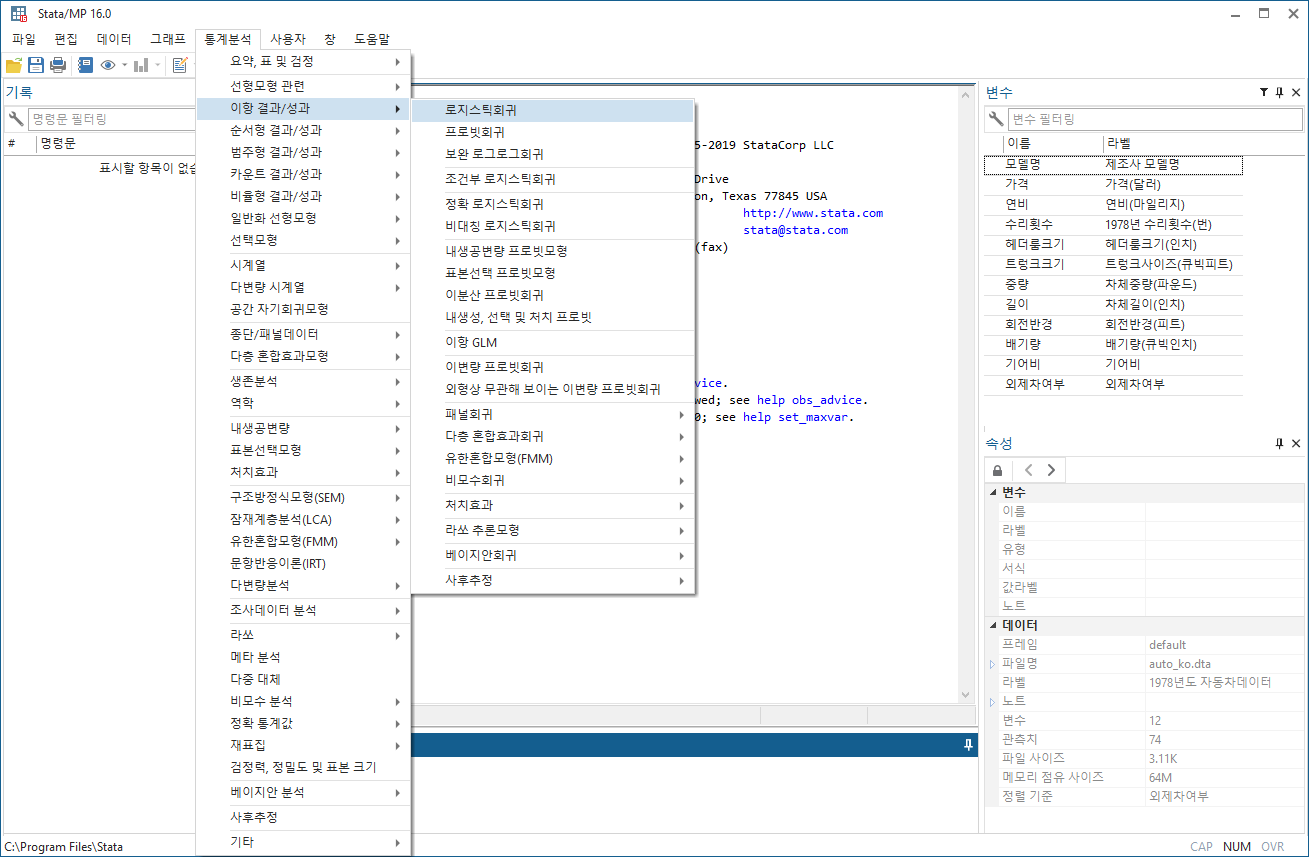
Task: Click the NUM status bar indicator
Action: 1237,846
